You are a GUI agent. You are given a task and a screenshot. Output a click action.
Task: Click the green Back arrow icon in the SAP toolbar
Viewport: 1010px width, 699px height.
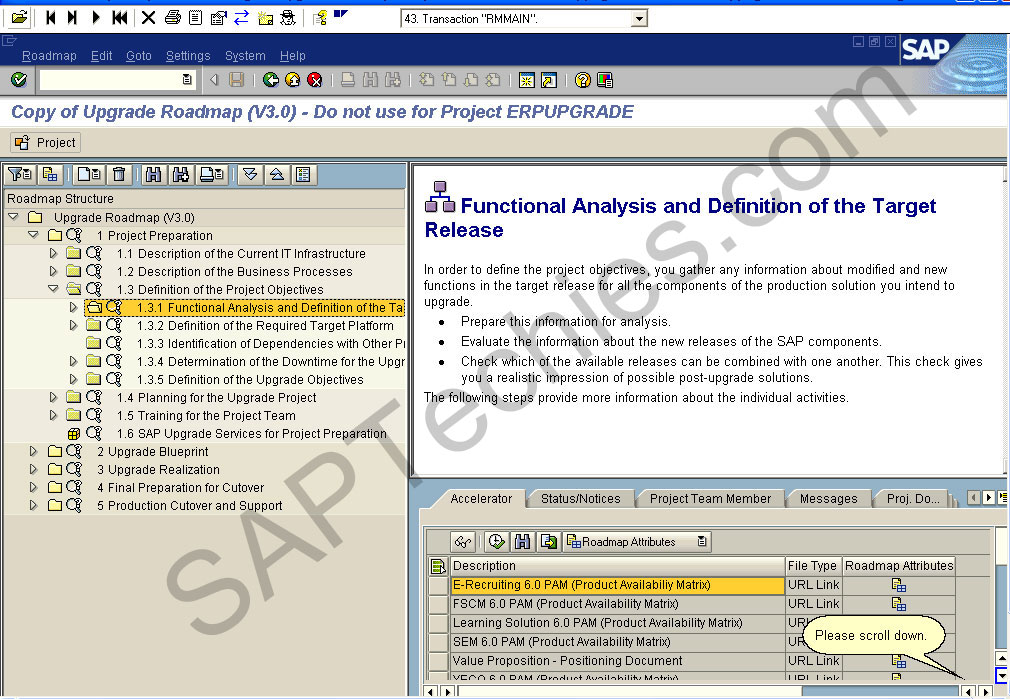coord(271,80)
